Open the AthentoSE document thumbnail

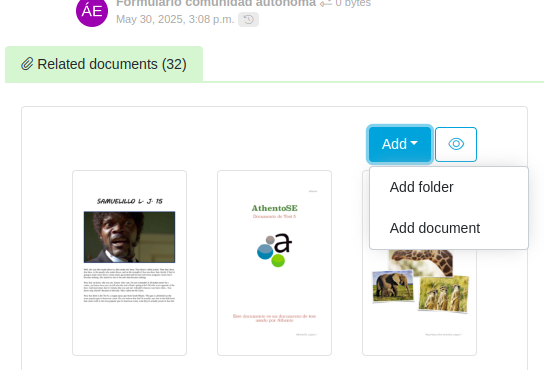coord(274,263)
